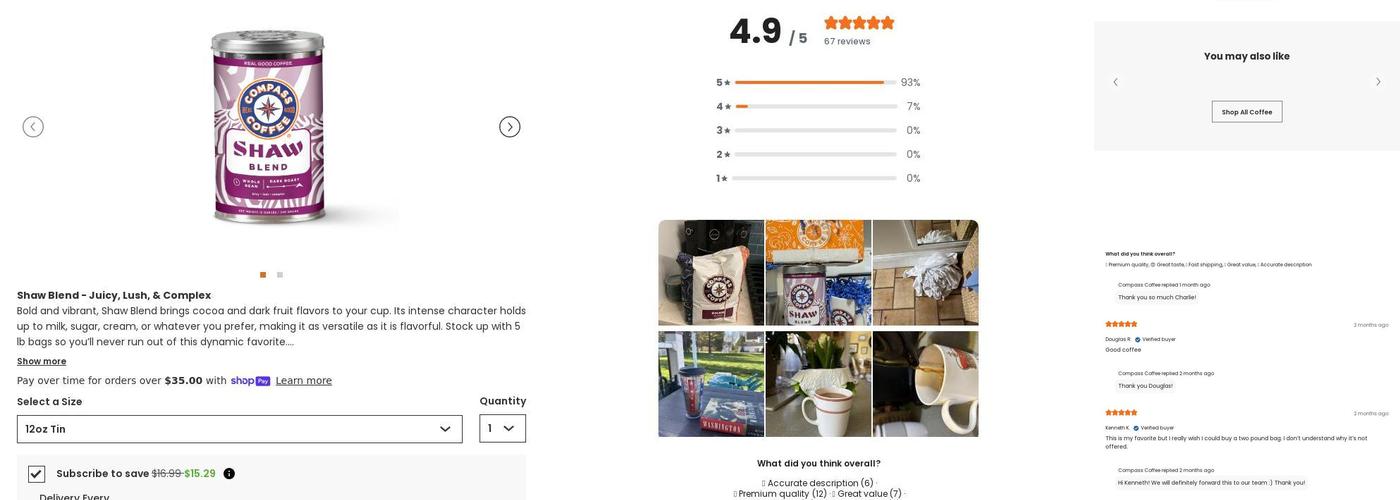Go to previous product image arrow
The width and height of the screenshot is (1400, 500).
(x=33, y=127)
